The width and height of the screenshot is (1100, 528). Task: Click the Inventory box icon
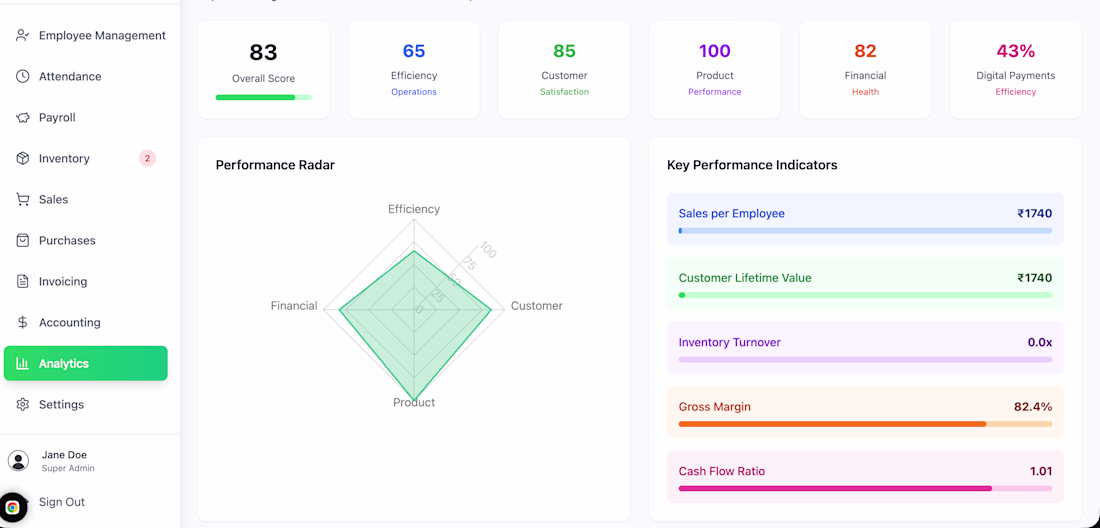tap(22, 158)
